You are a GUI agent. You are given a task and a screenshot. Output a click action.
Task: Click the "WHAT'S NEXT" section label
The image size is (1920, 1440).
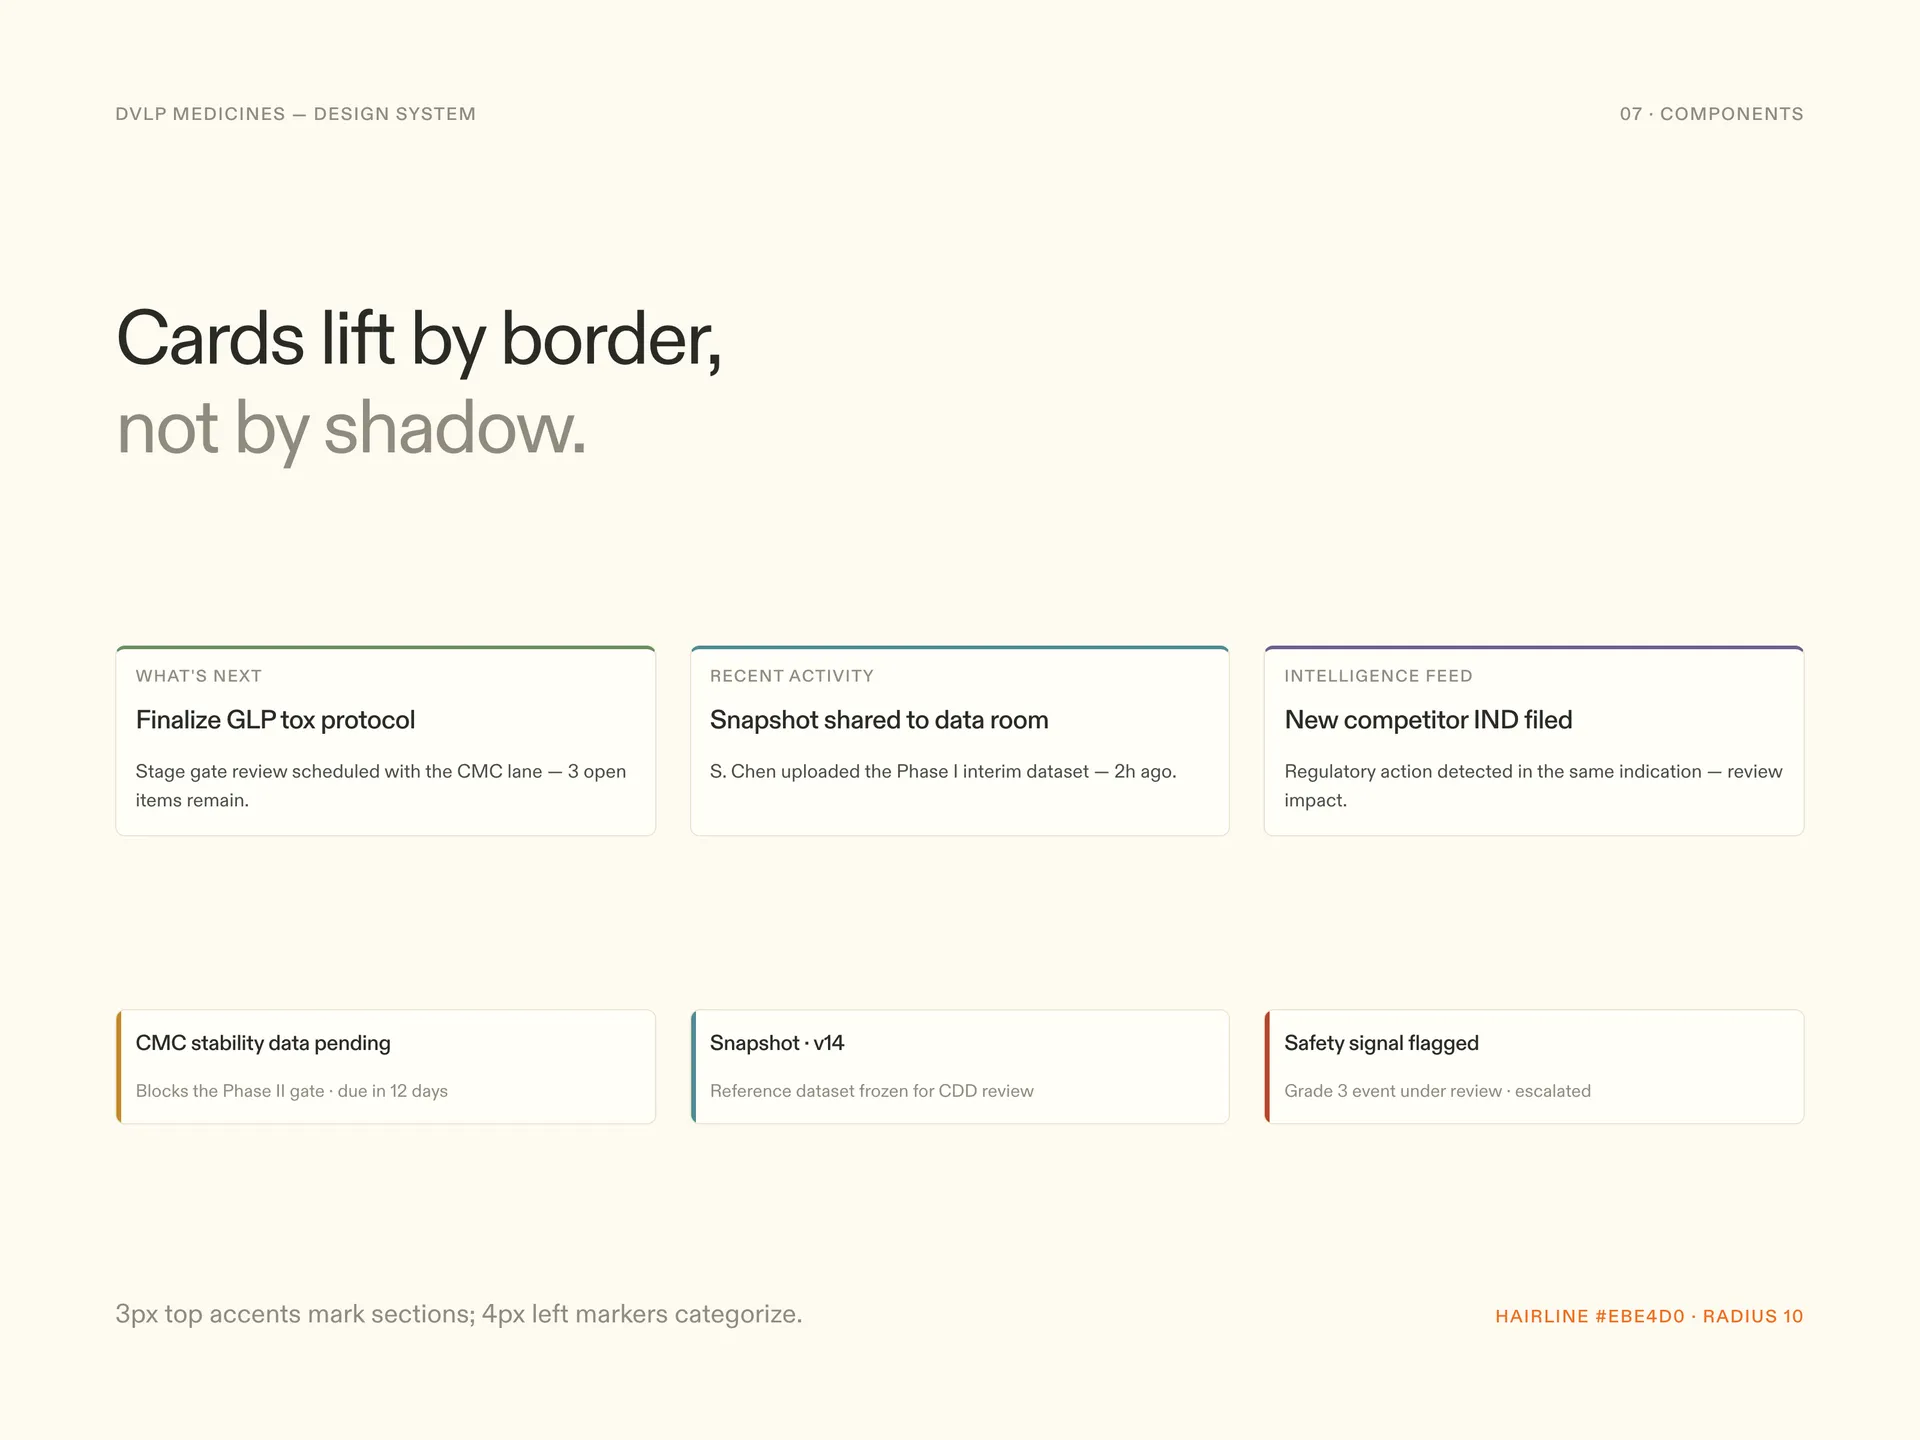point(199,676)
